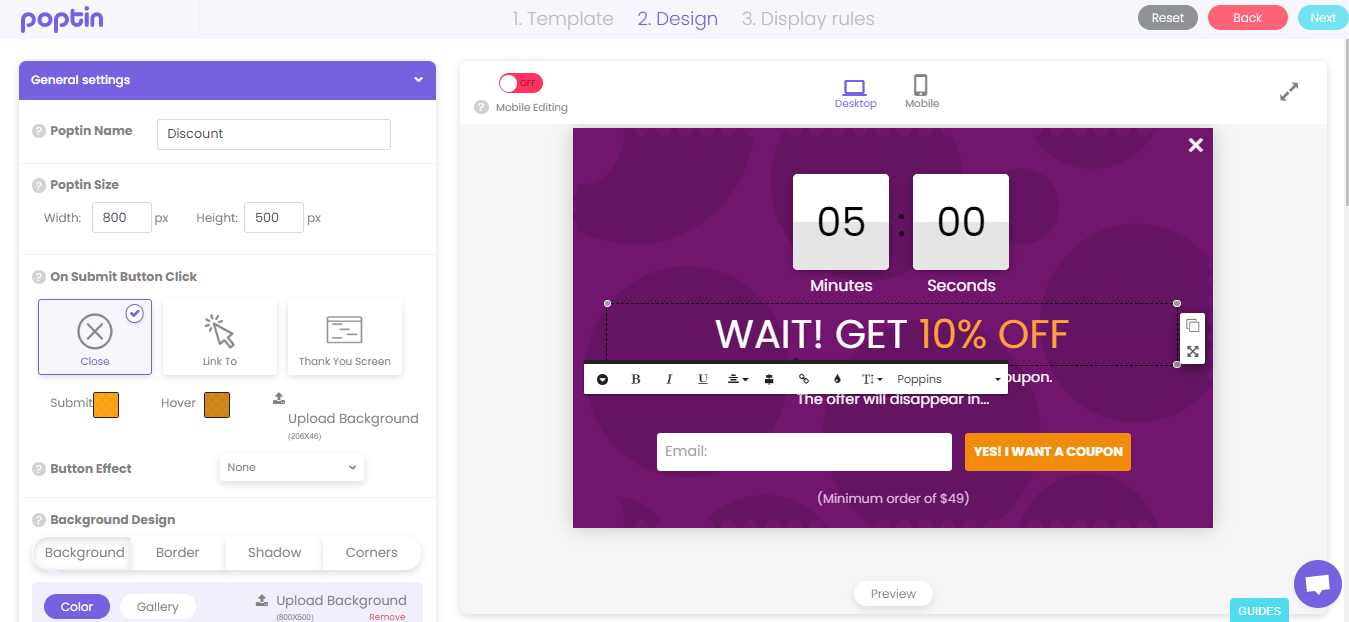
Task: Click the Preview button below the popup
Action: tap(893, 593)
